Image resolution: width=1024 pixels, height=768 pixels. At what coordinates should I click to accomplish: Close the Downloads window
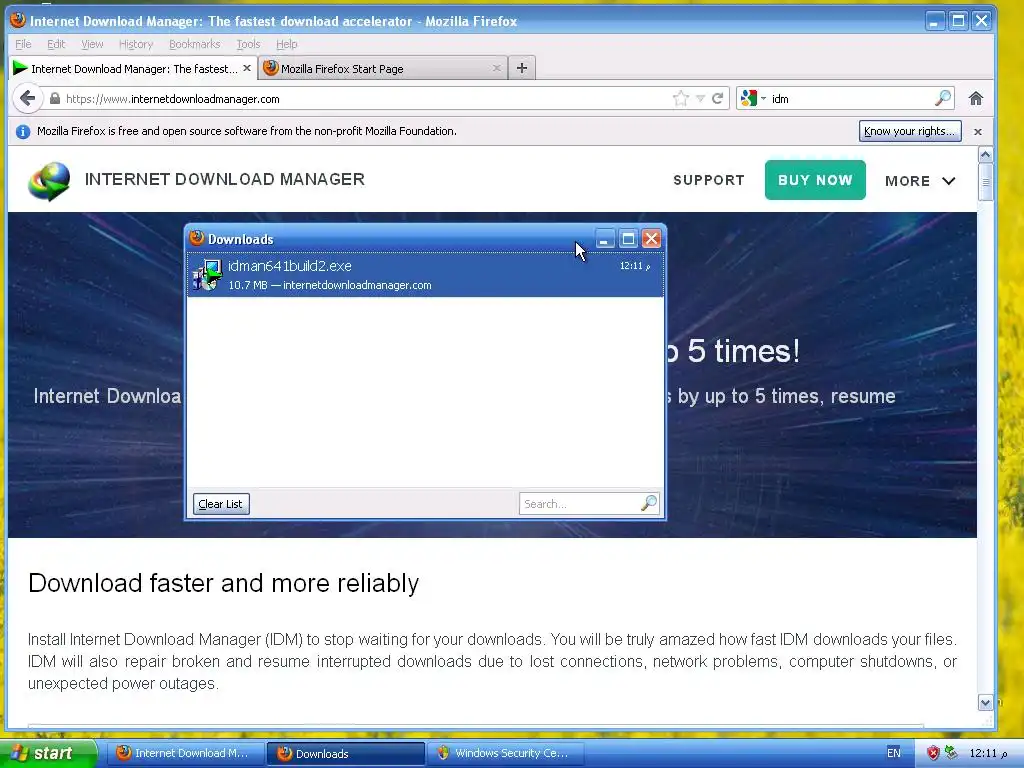pos(651,239)
